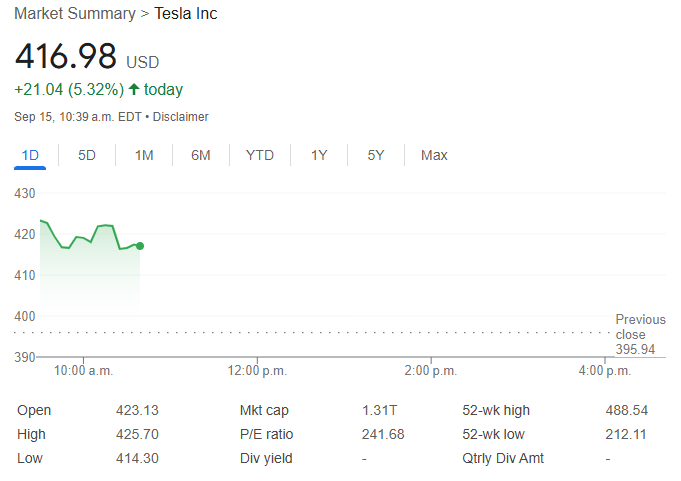Click the Tesla Inc title
Image resolution: width=681 pixels, height=481 pixels.
click(x=185, y=14)
